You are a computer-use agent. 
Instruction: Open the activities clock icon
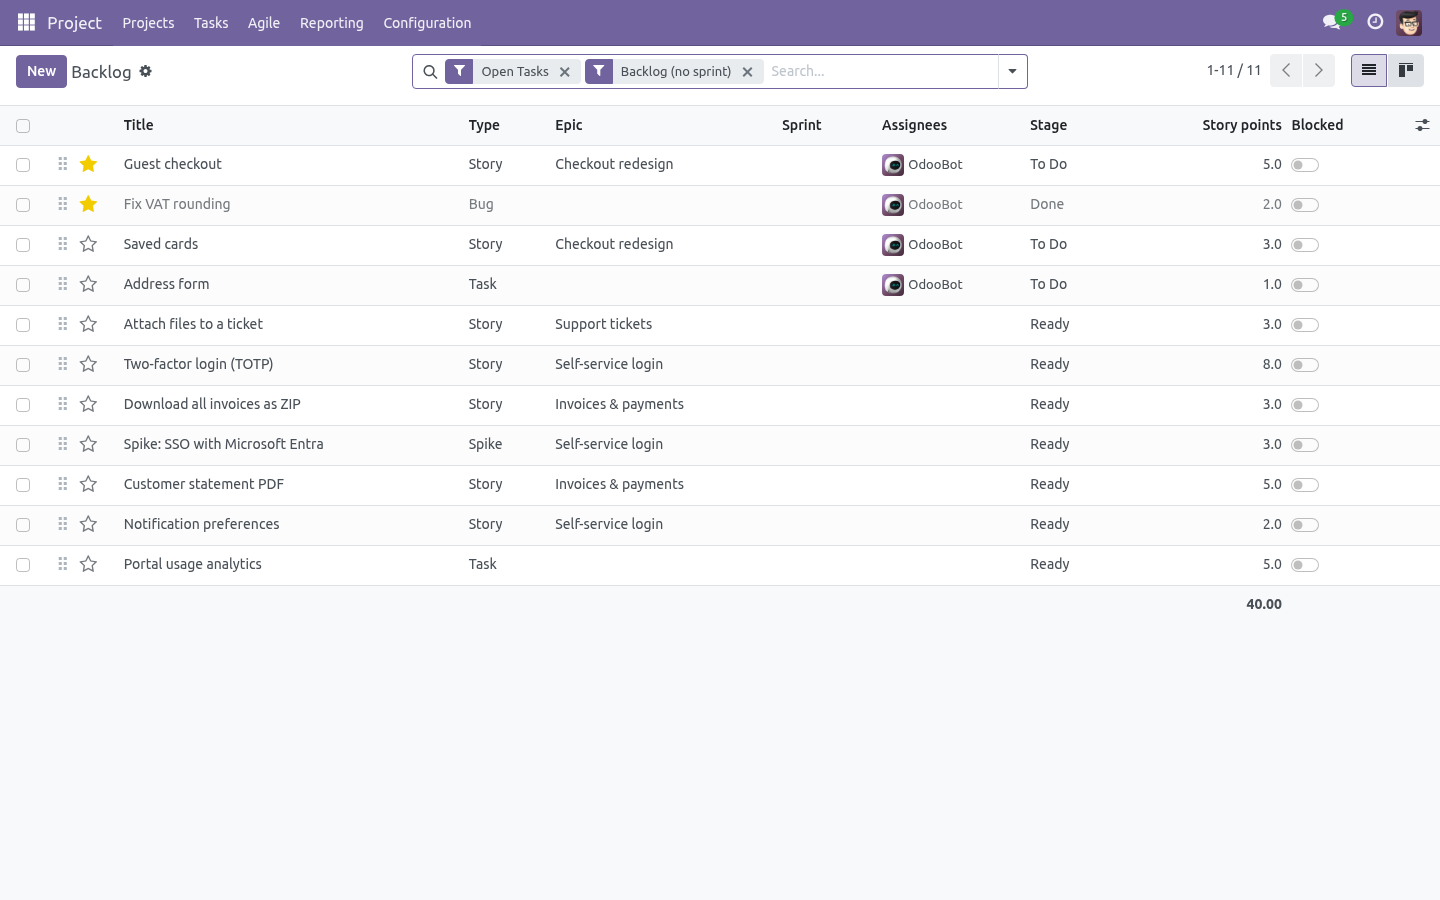coord(1375,22)
